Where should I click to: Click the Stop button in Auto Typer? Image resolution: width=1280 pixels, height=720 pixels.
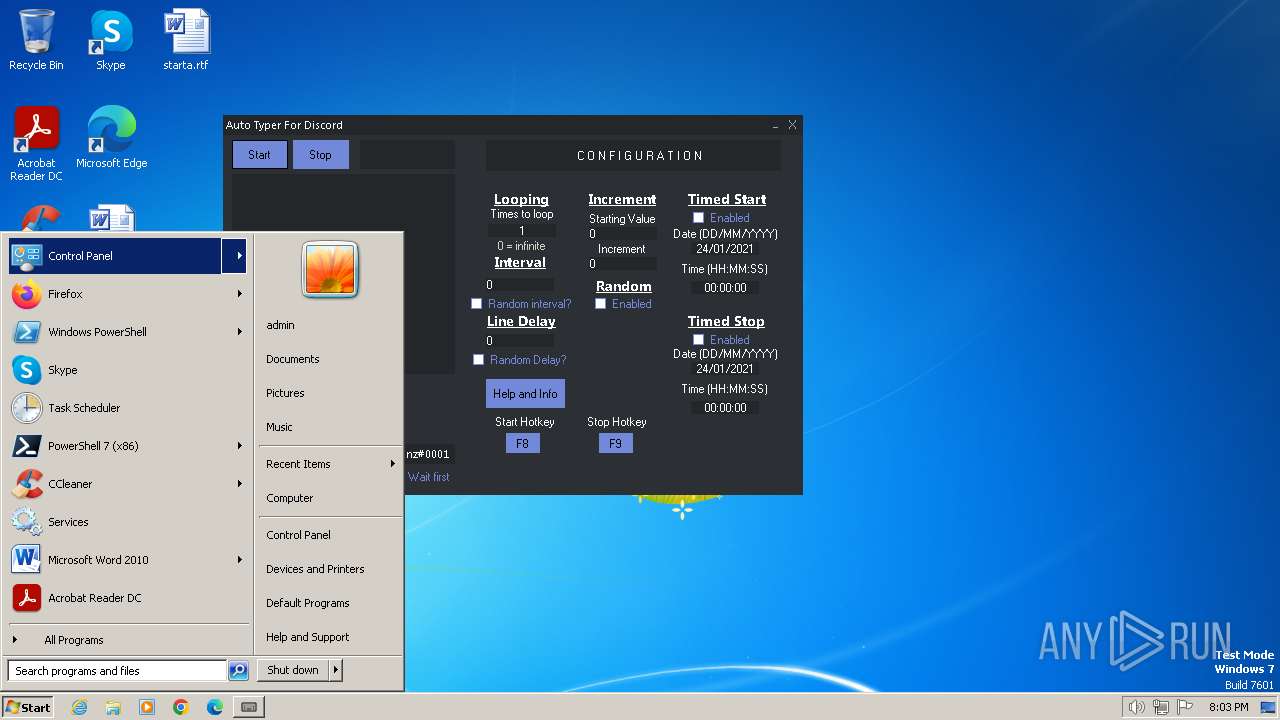click(321, 155)
